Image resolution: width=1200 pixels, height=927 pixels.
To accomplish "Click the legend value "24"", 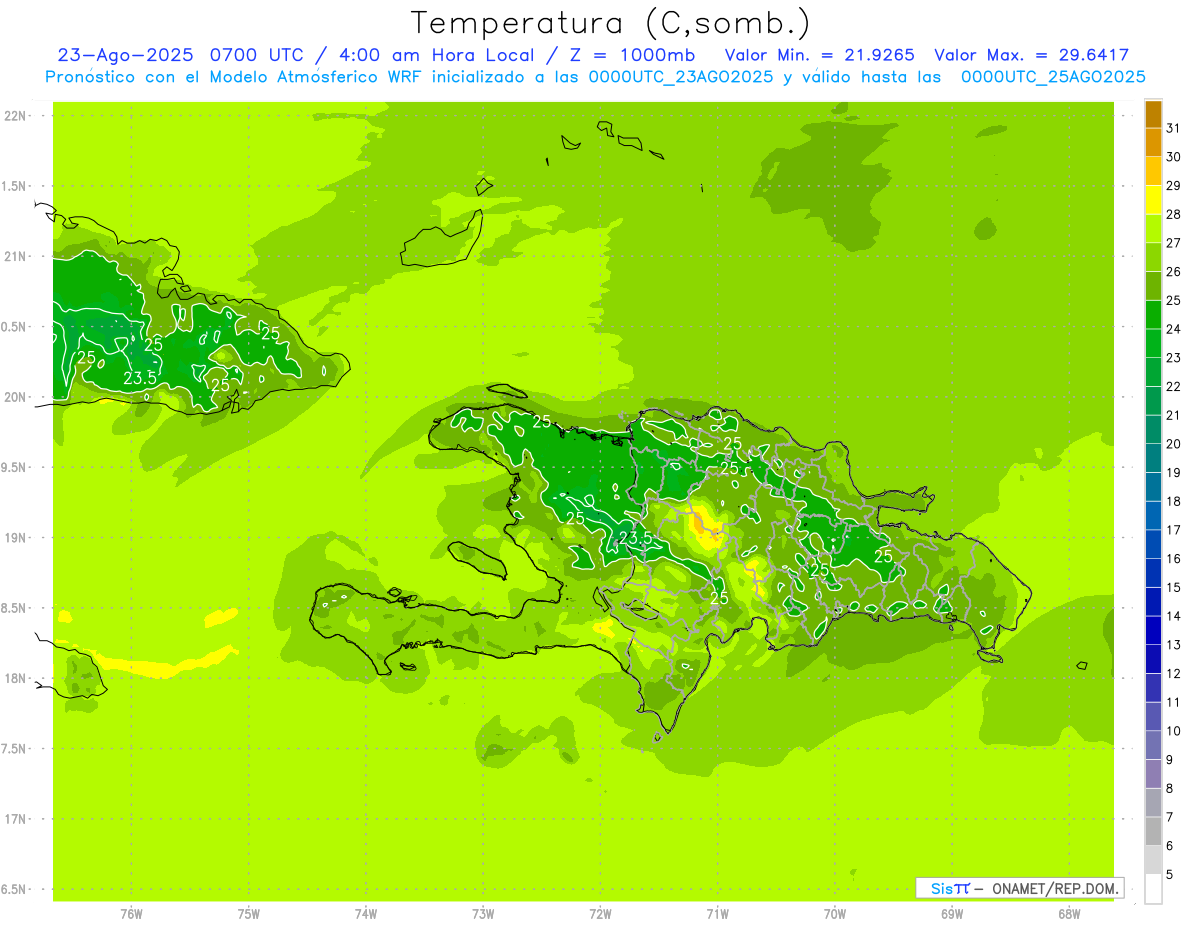I will 1174,329.
